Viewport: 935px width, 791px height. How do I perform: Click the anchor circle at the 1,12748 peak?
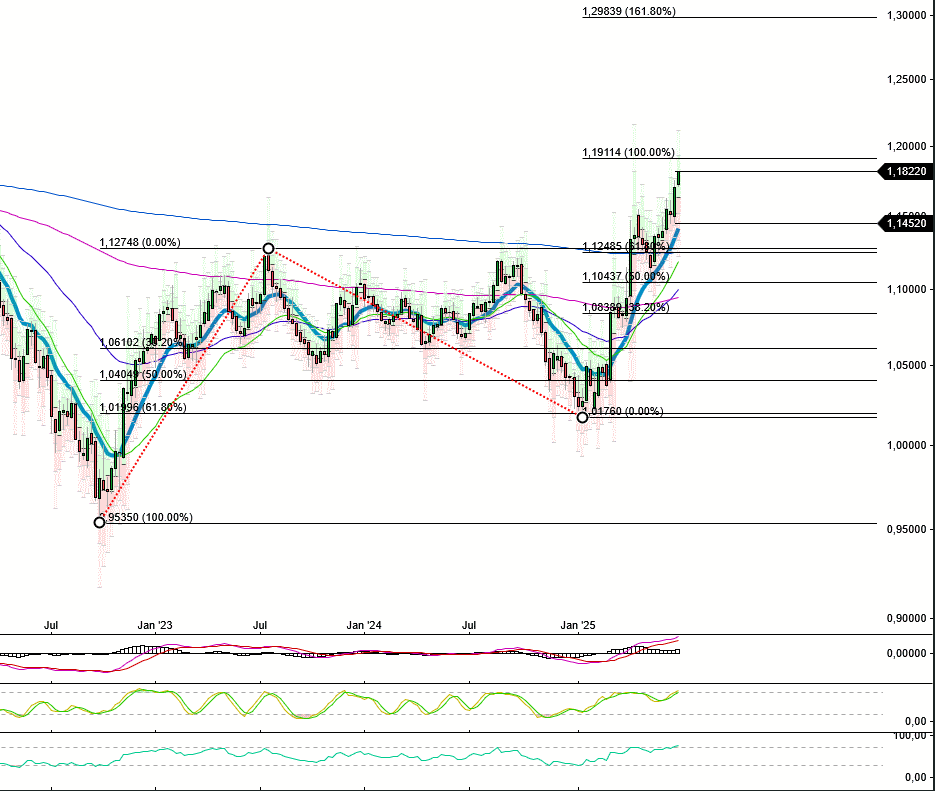click(x=268, y=246)
